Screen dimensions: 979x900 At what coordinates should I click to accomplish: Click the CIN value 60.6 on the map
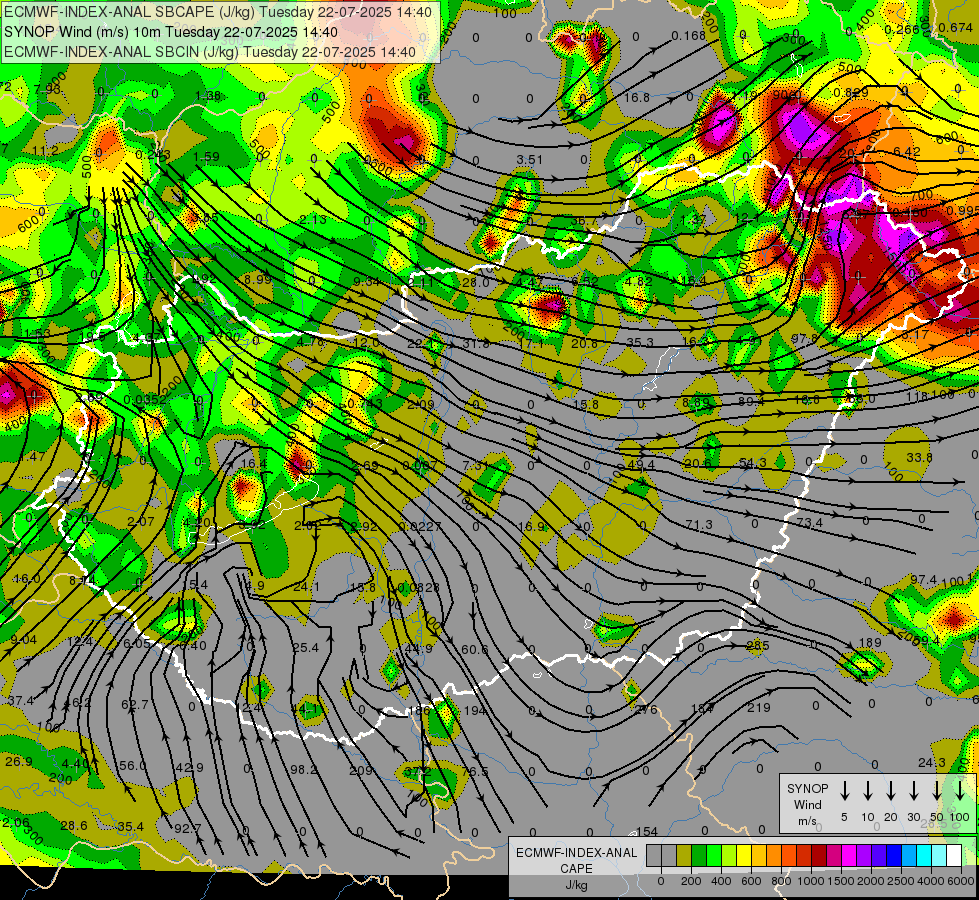tap(475, 650)
